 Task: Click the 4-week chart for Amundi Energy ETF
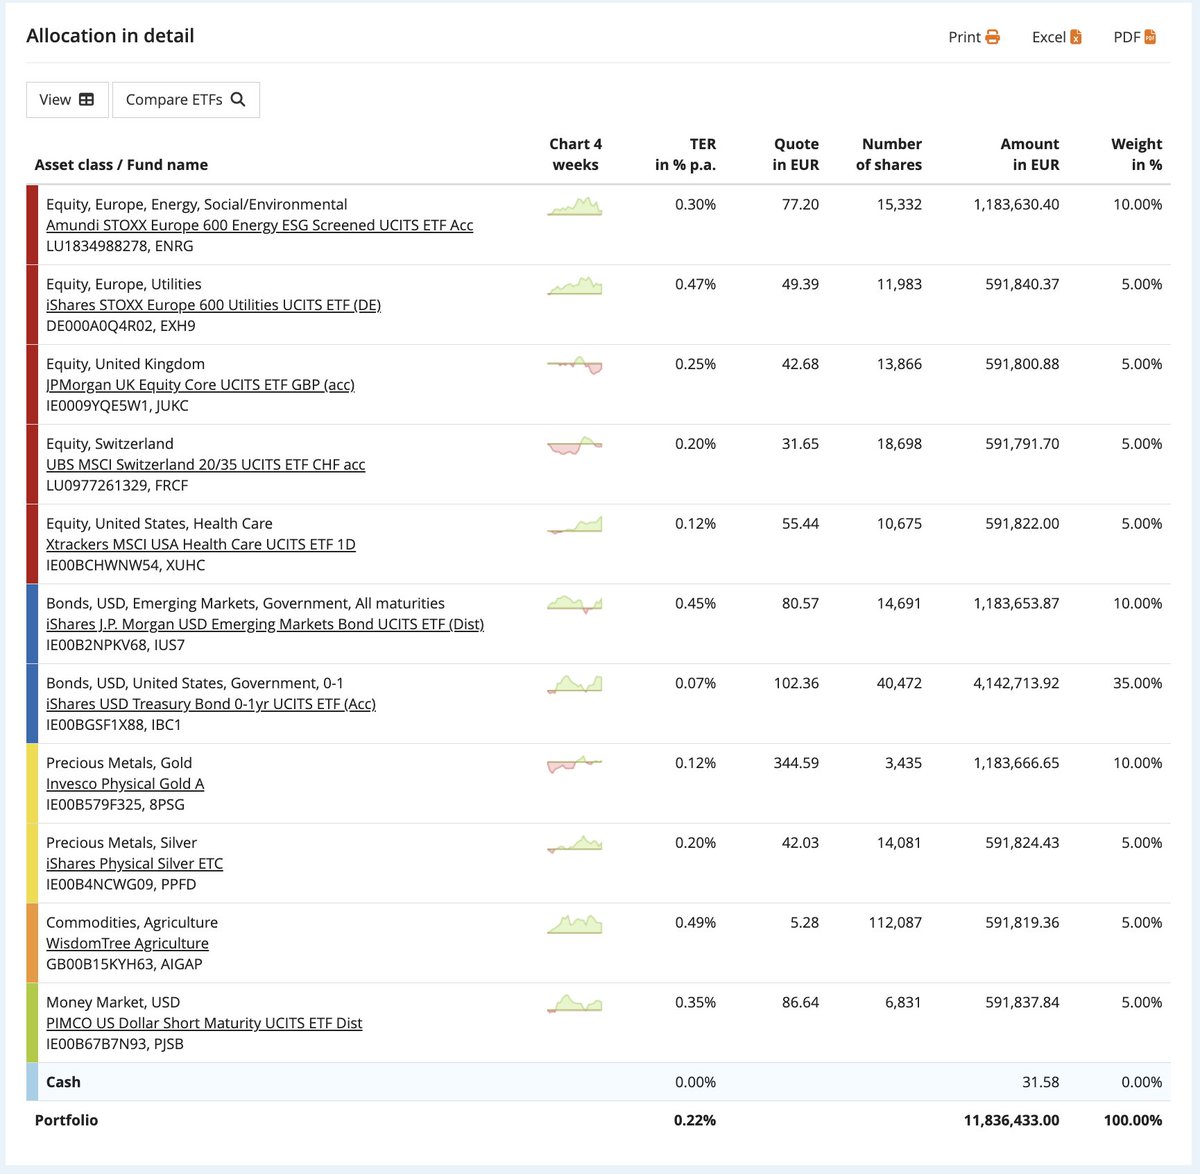point(575,206)
